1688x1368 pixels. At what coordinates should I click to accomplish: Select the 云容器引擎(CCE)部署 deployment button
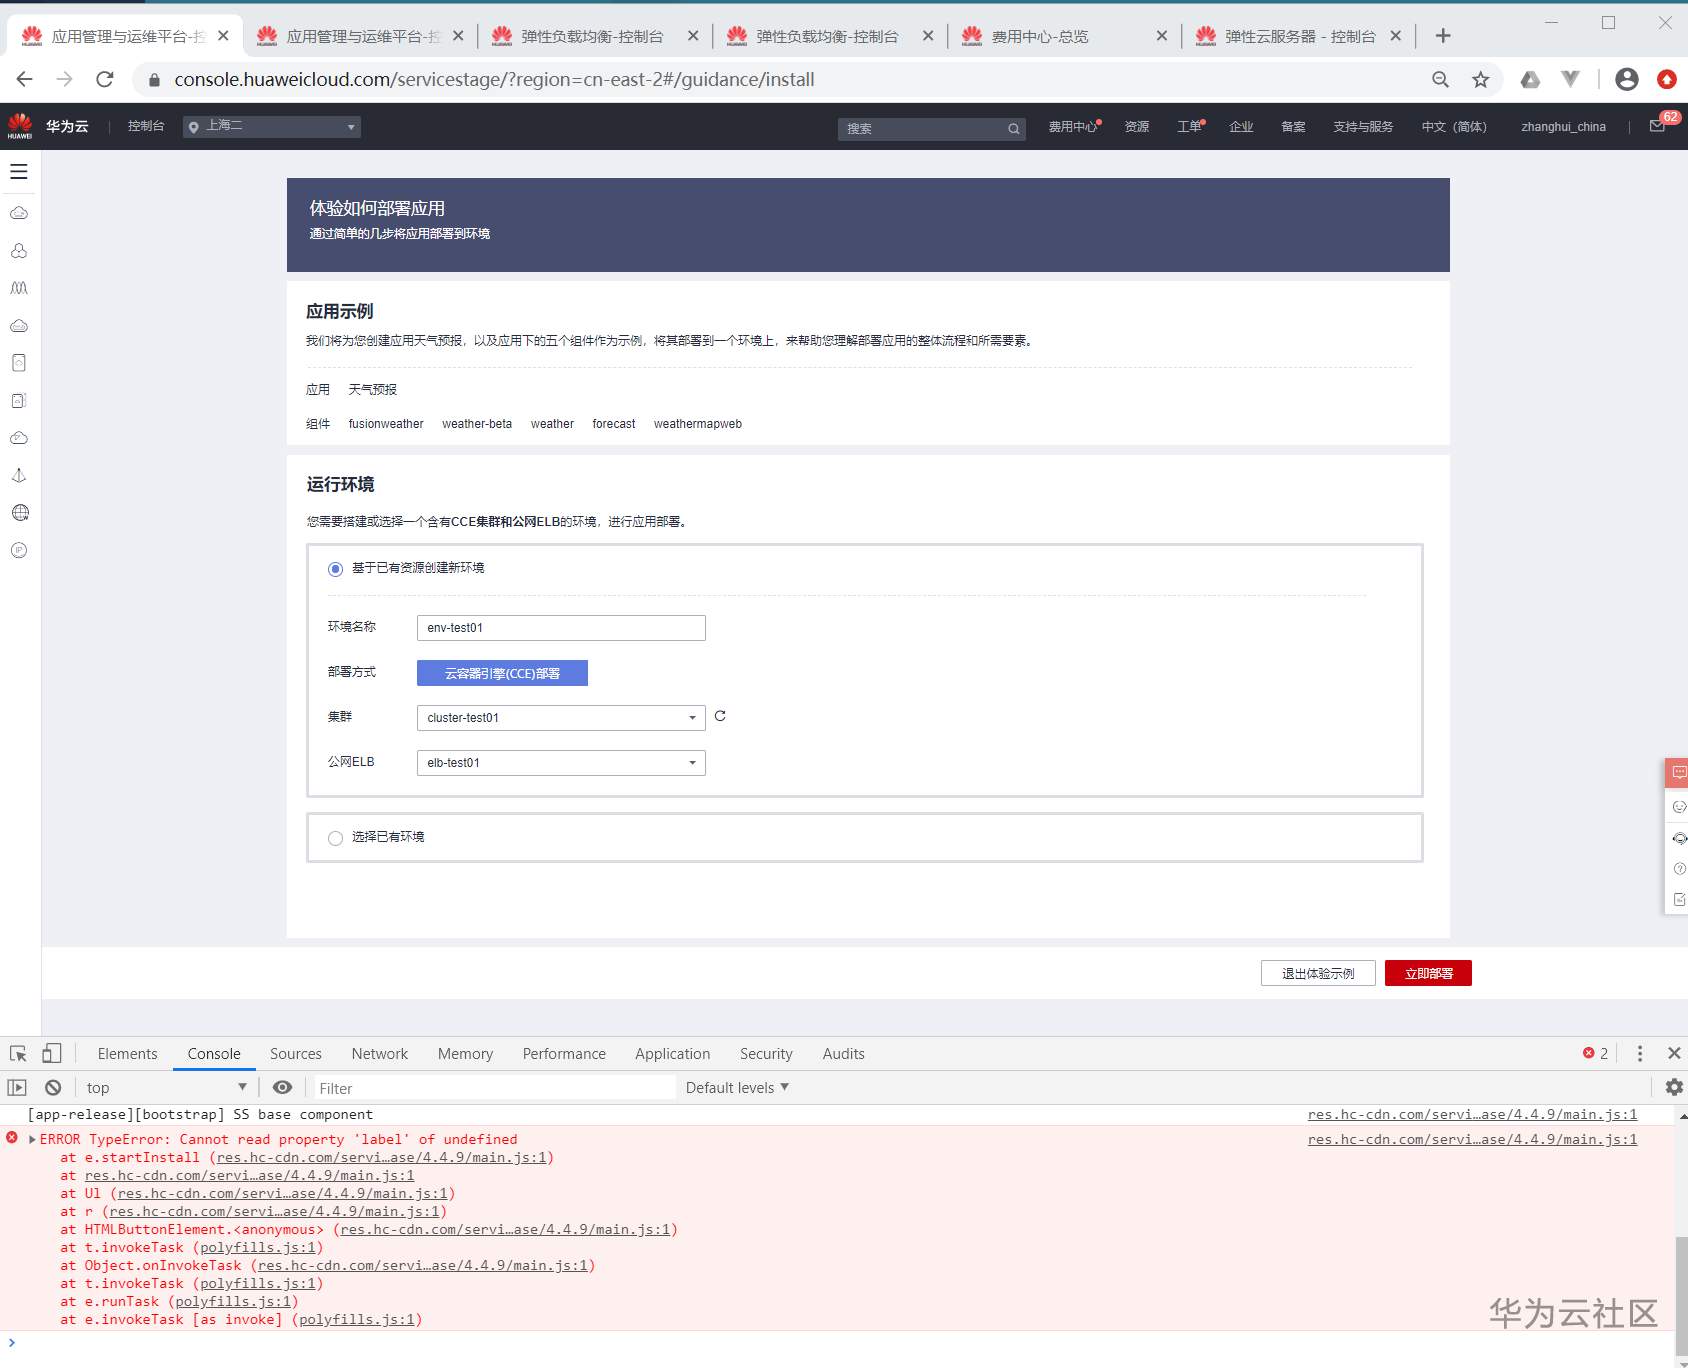coord(502,673)
